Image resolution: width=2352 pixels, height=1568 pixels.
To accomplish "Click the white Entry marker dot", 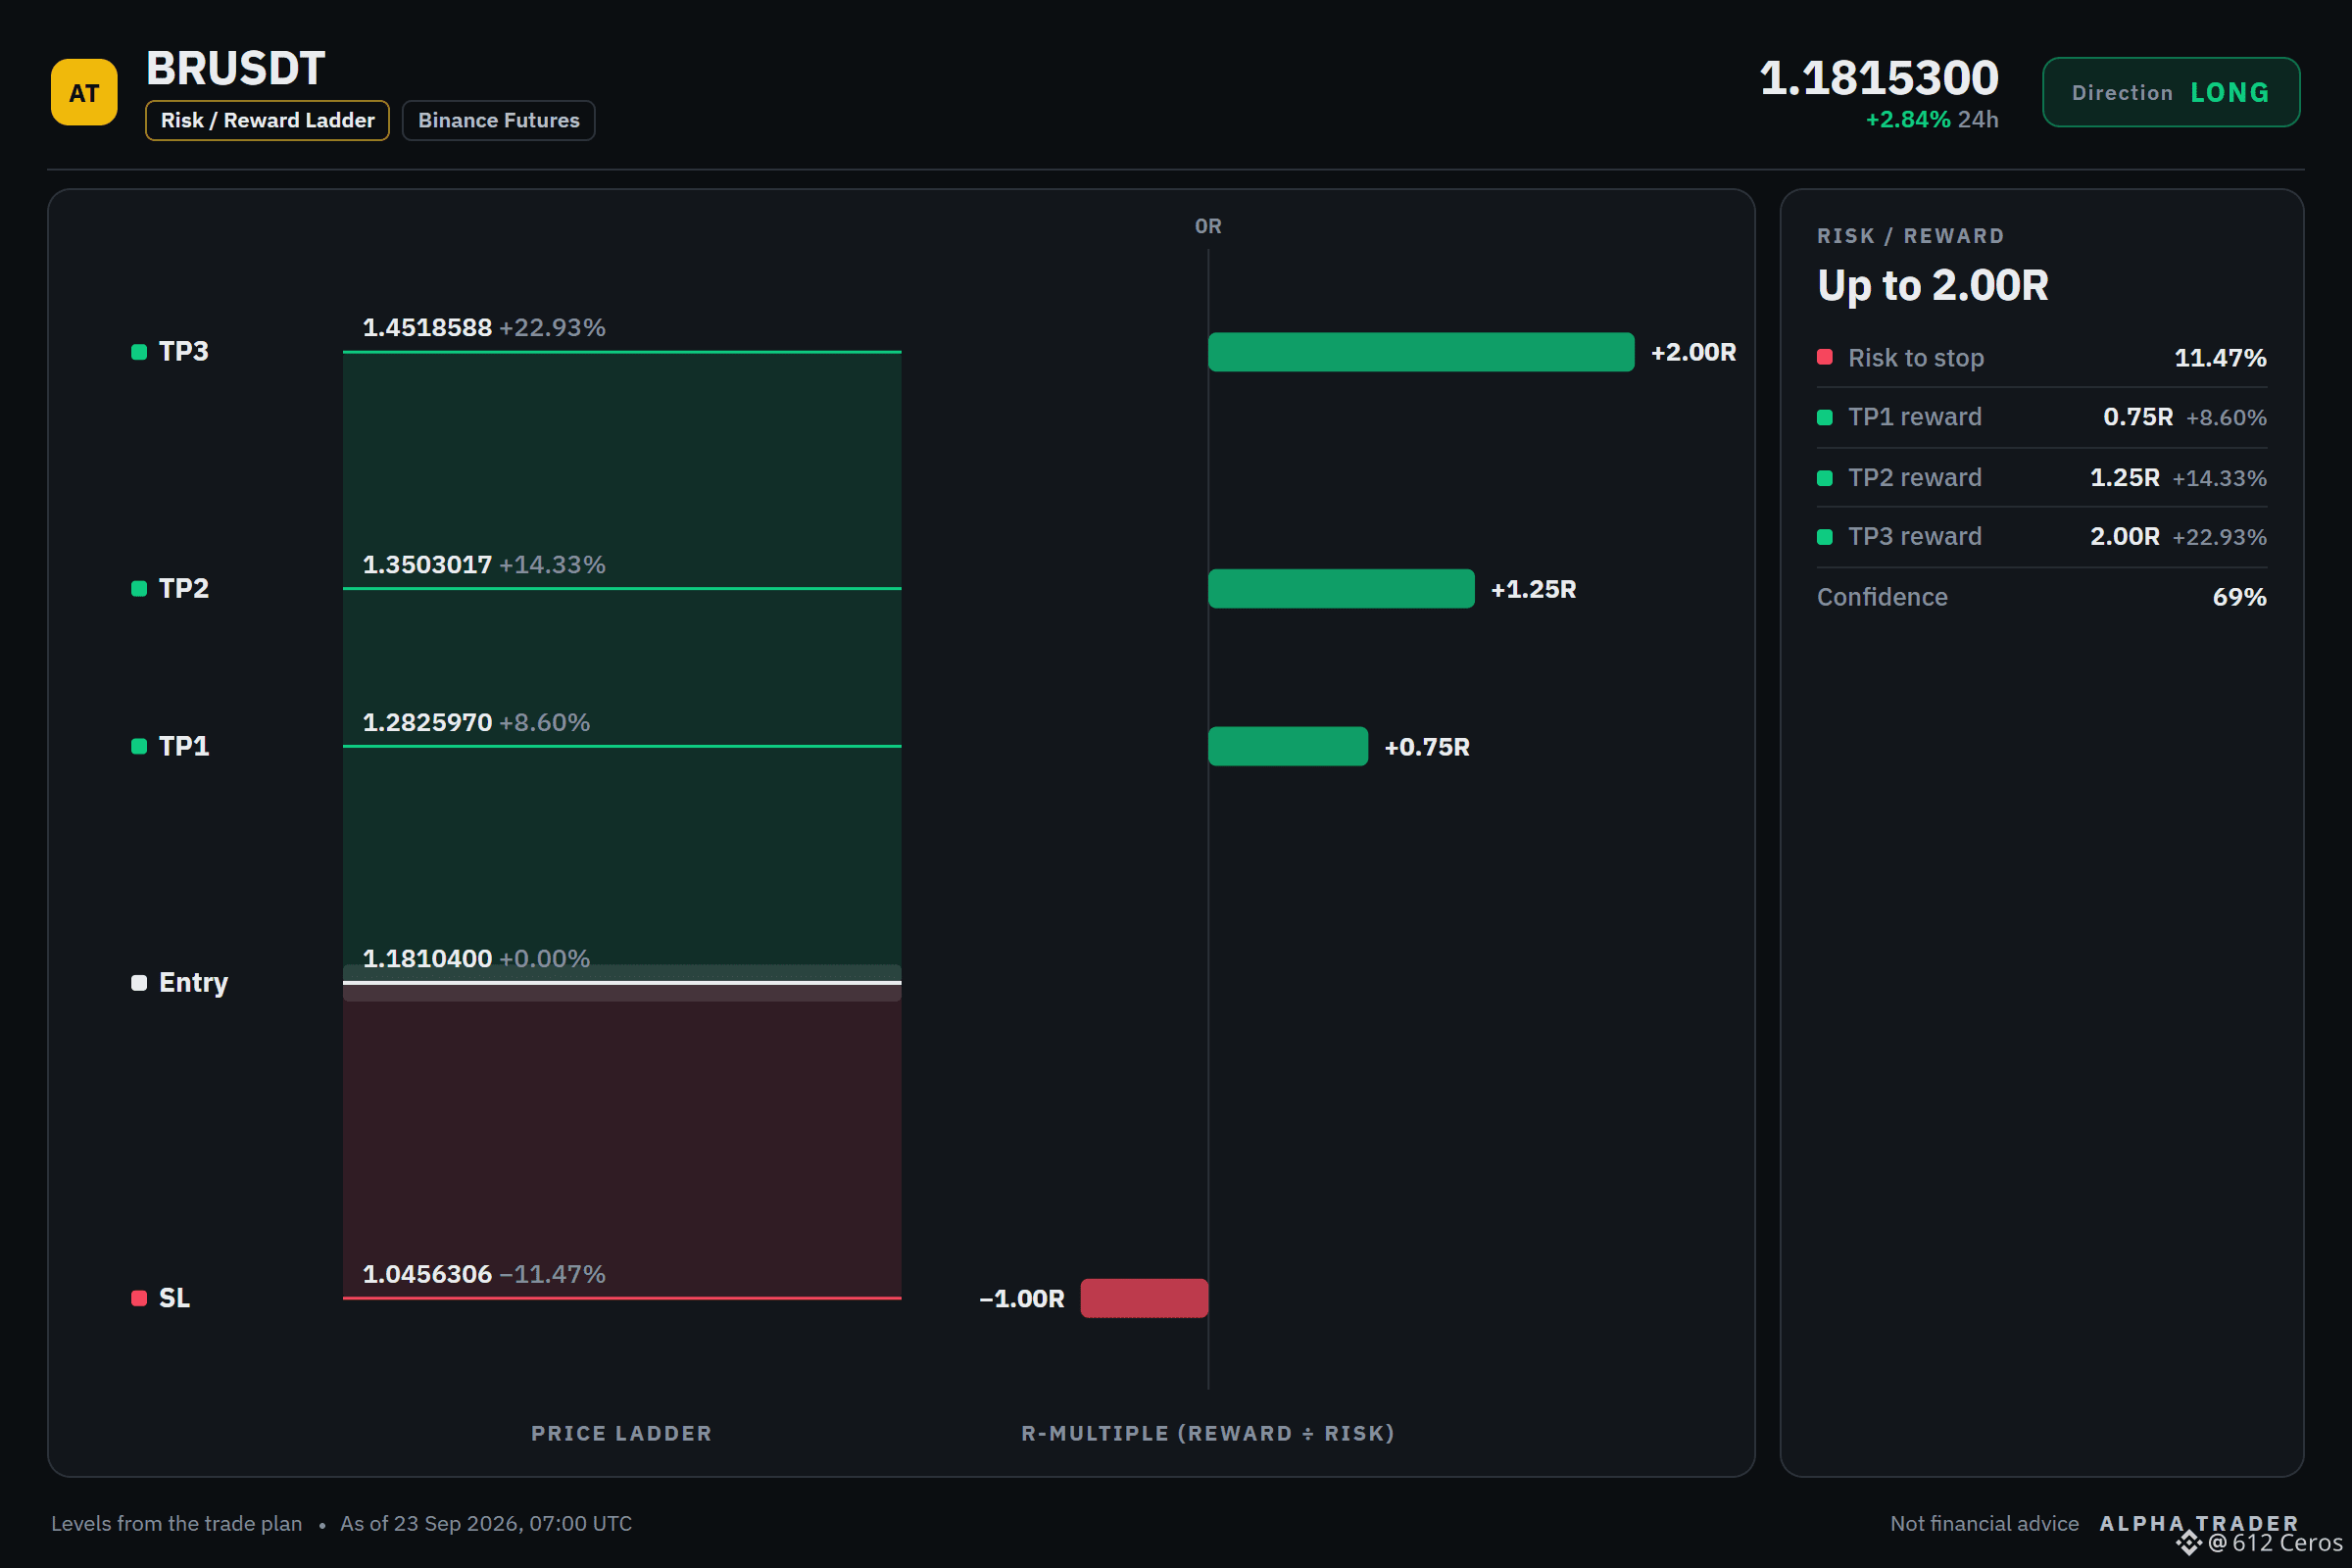I will 139,983.
